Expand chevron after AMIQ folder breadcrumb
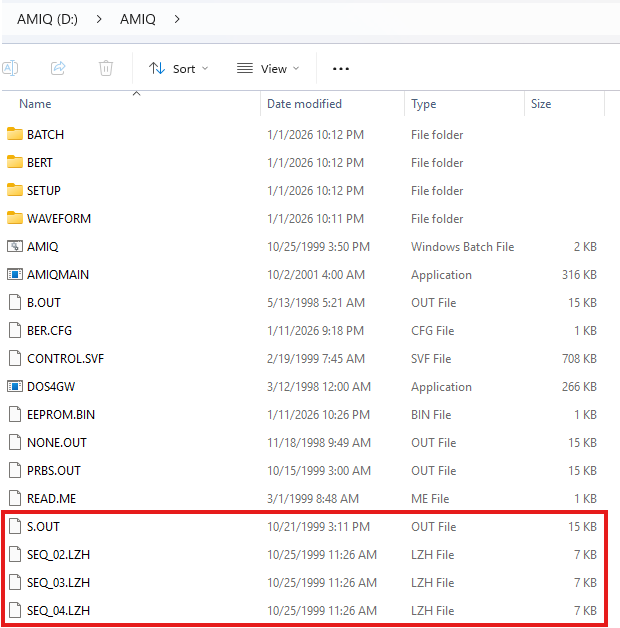Screen dimensions: 620x628 (x=177, y=19)
